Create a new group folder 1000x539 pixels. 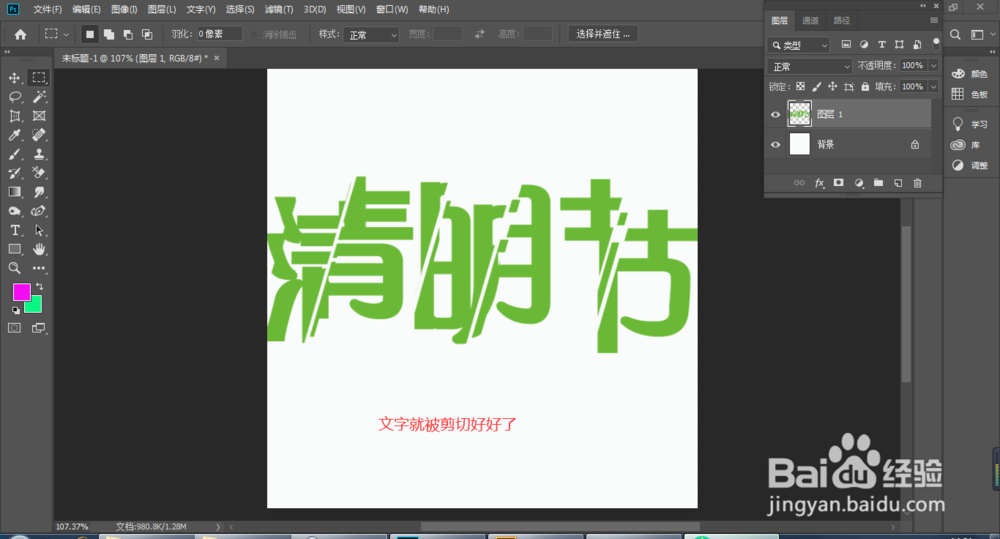878,183
